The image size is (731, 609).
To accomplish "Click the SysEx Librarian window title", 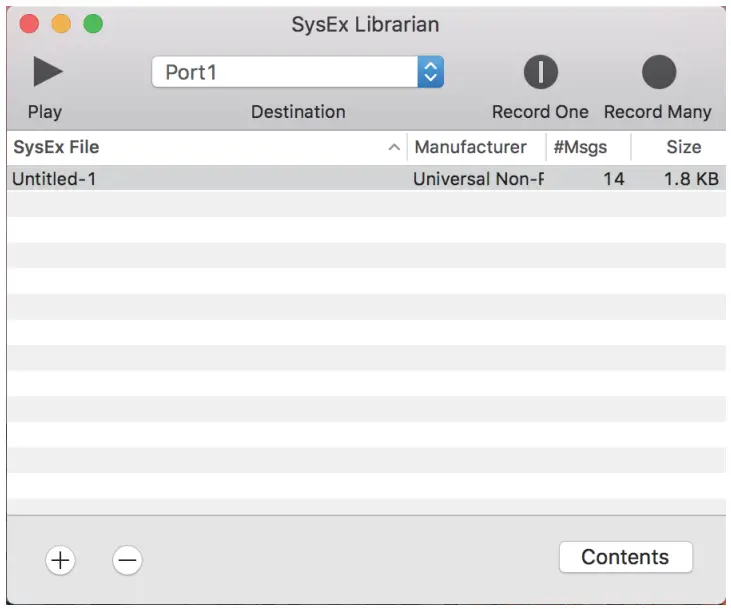I will (x=365, y=24).
